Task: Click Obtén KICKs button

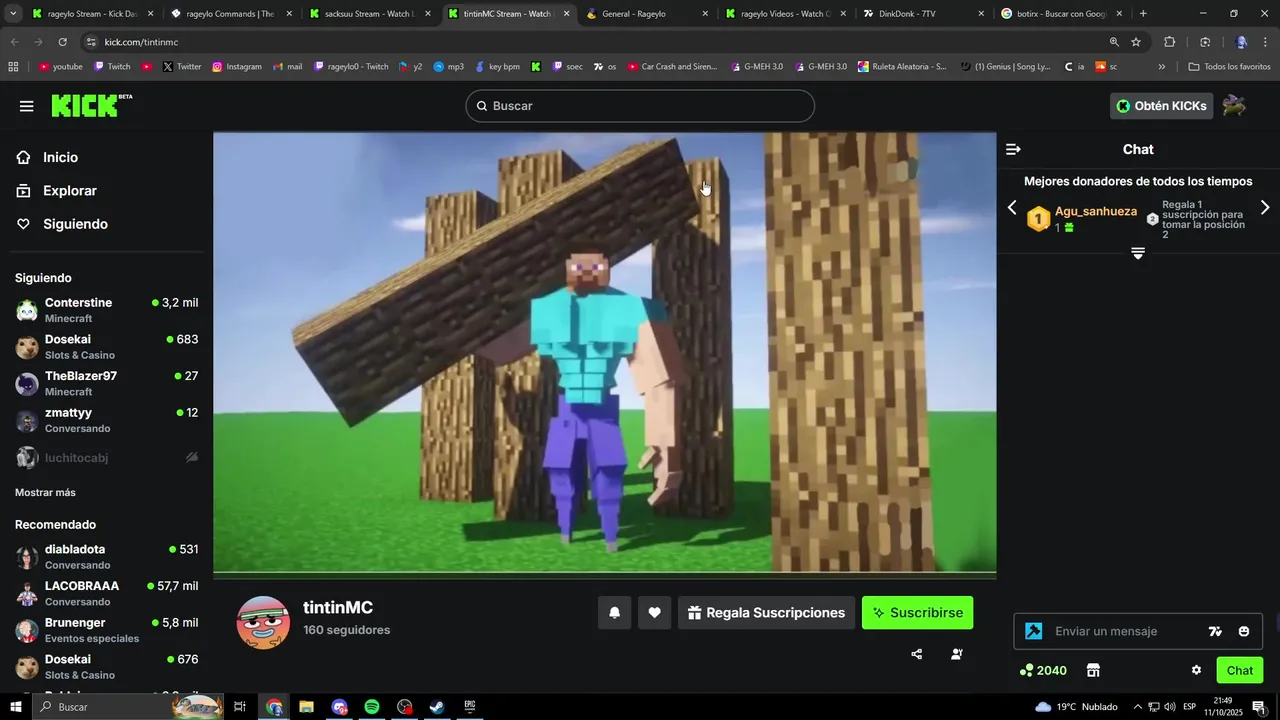Action: pos(1161,106)
